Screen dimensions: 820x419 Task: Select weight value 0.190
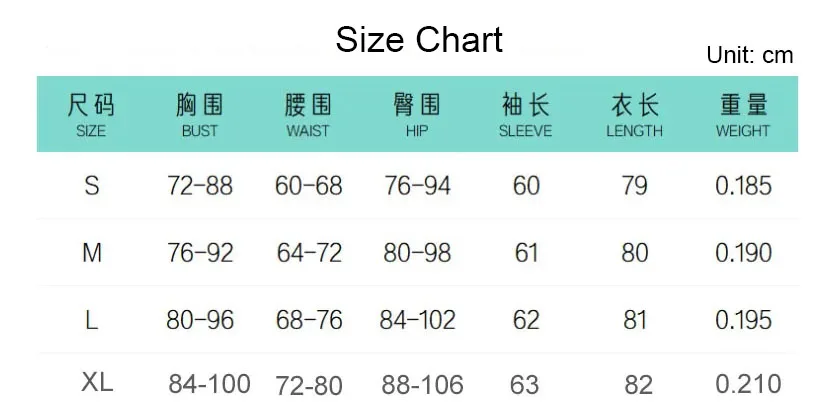point(744,253)
